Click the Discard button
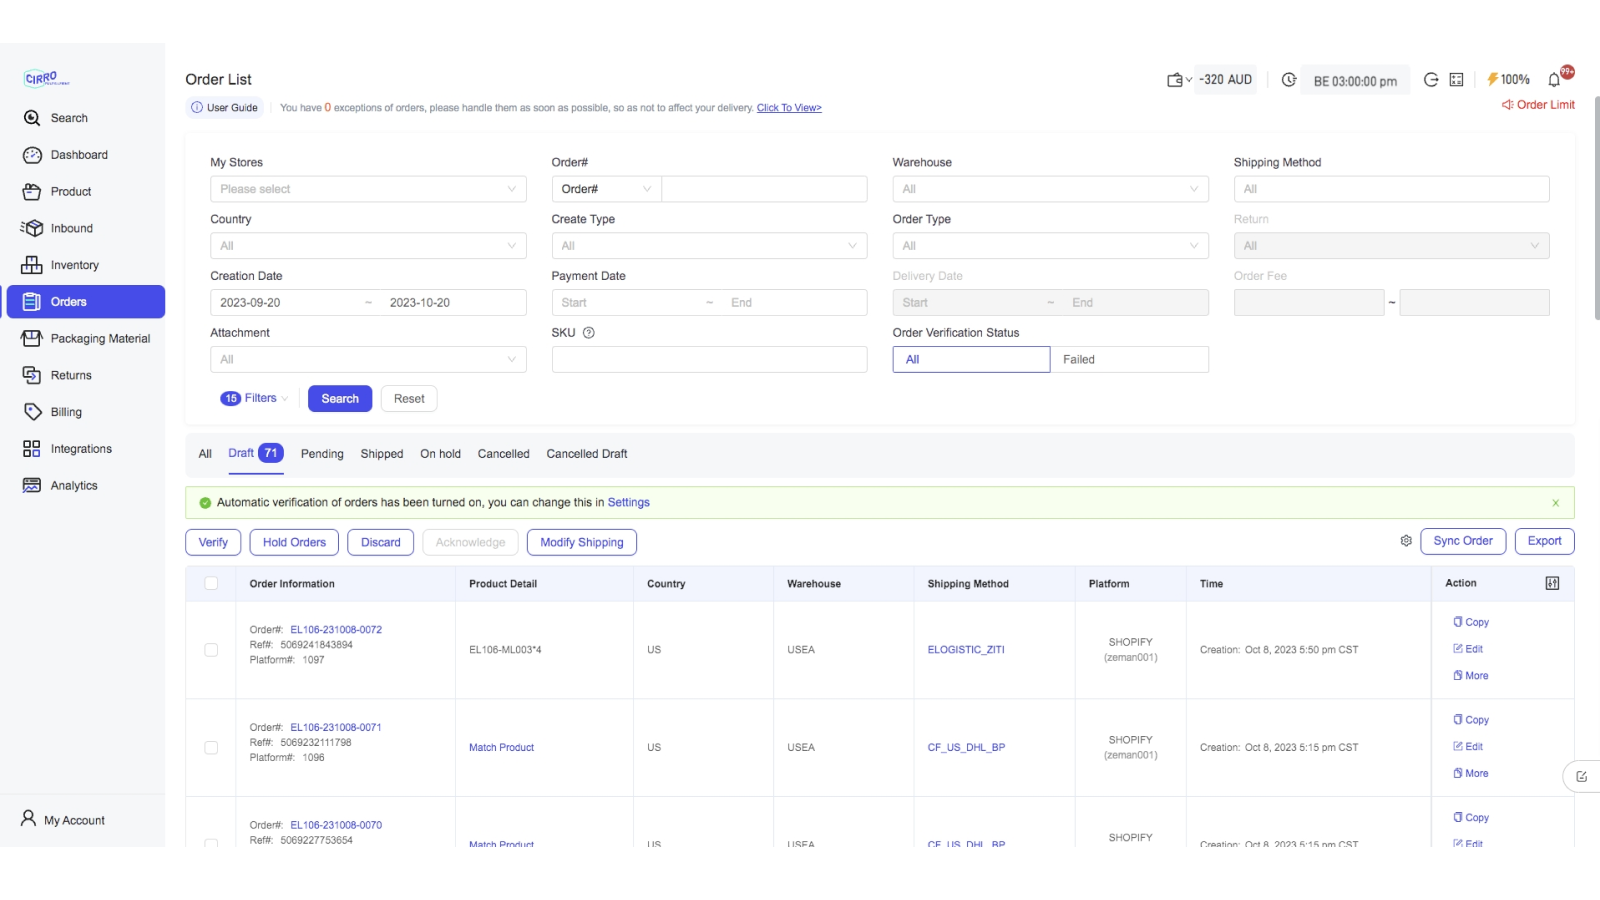The image size is (1600, 900). pyautogui.click(x=381, y=542)
